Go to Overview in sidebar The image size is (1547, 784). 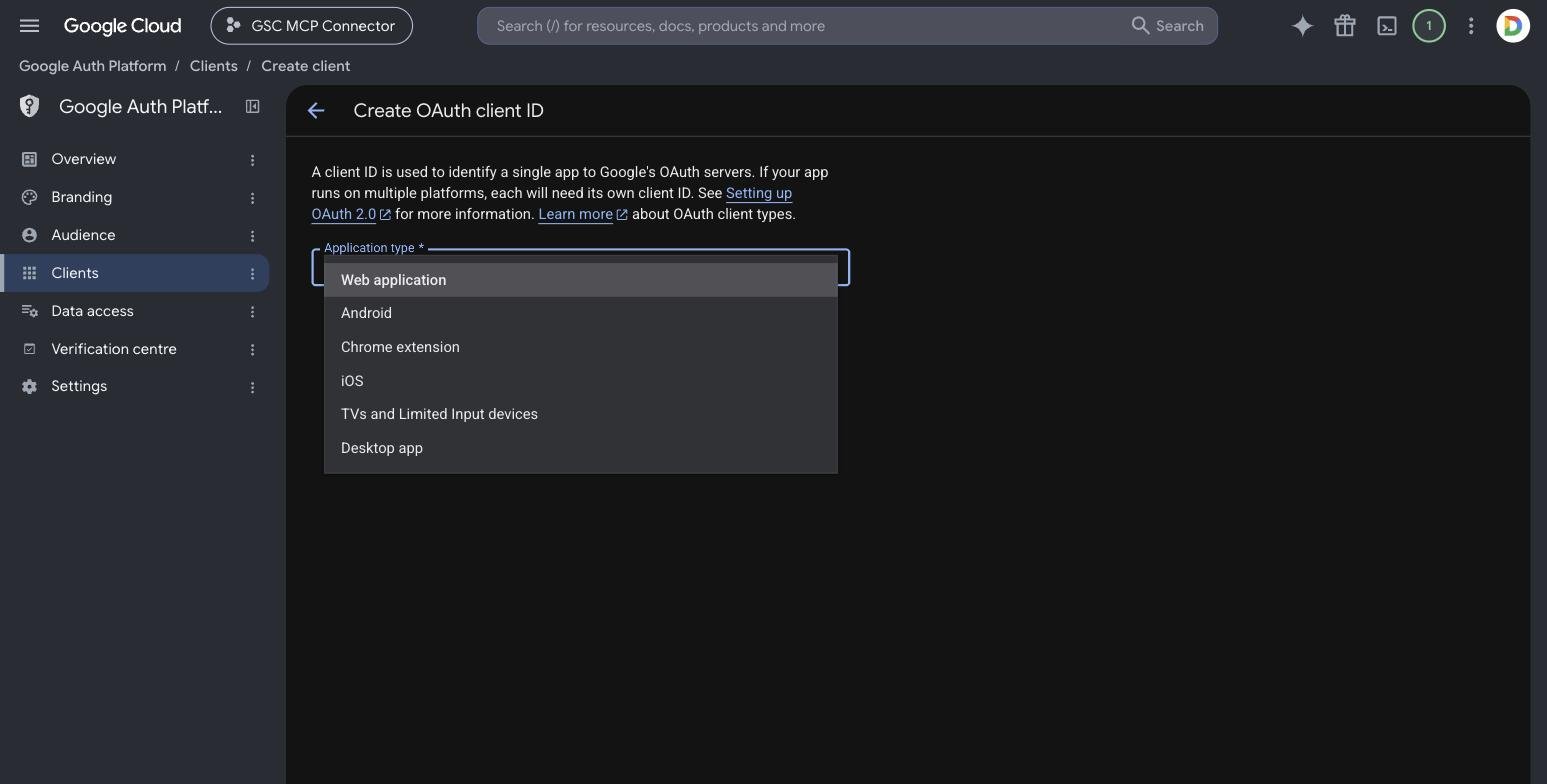pos(84,159)
